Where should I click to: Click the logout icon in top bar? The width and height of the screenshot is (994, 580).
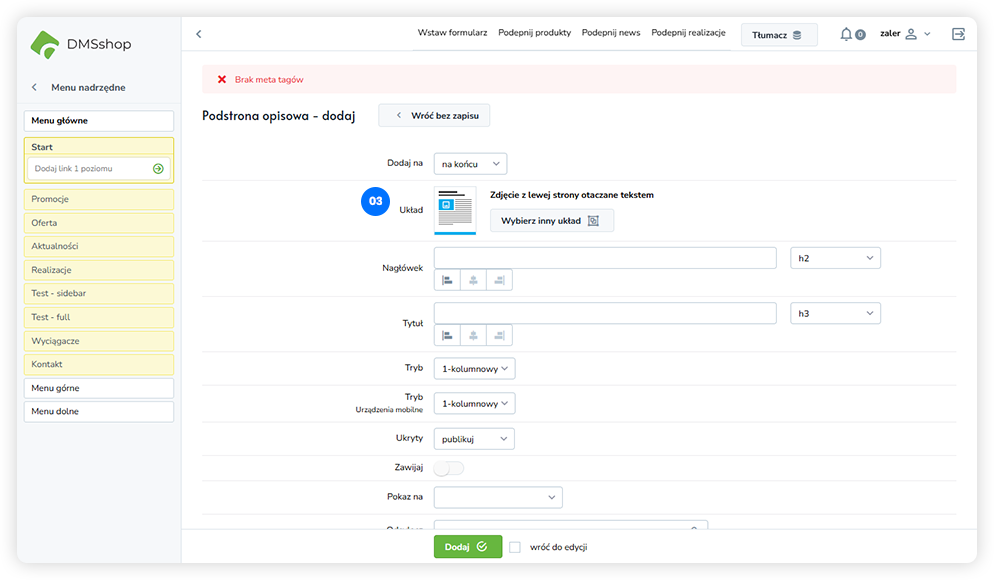[x=958, y=34]
